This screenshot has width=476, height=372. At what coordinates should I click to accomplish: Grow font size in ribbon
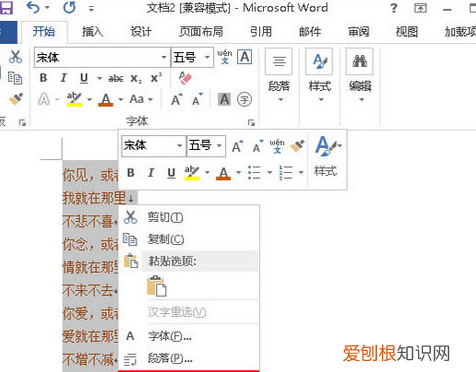tap(176, 99)
